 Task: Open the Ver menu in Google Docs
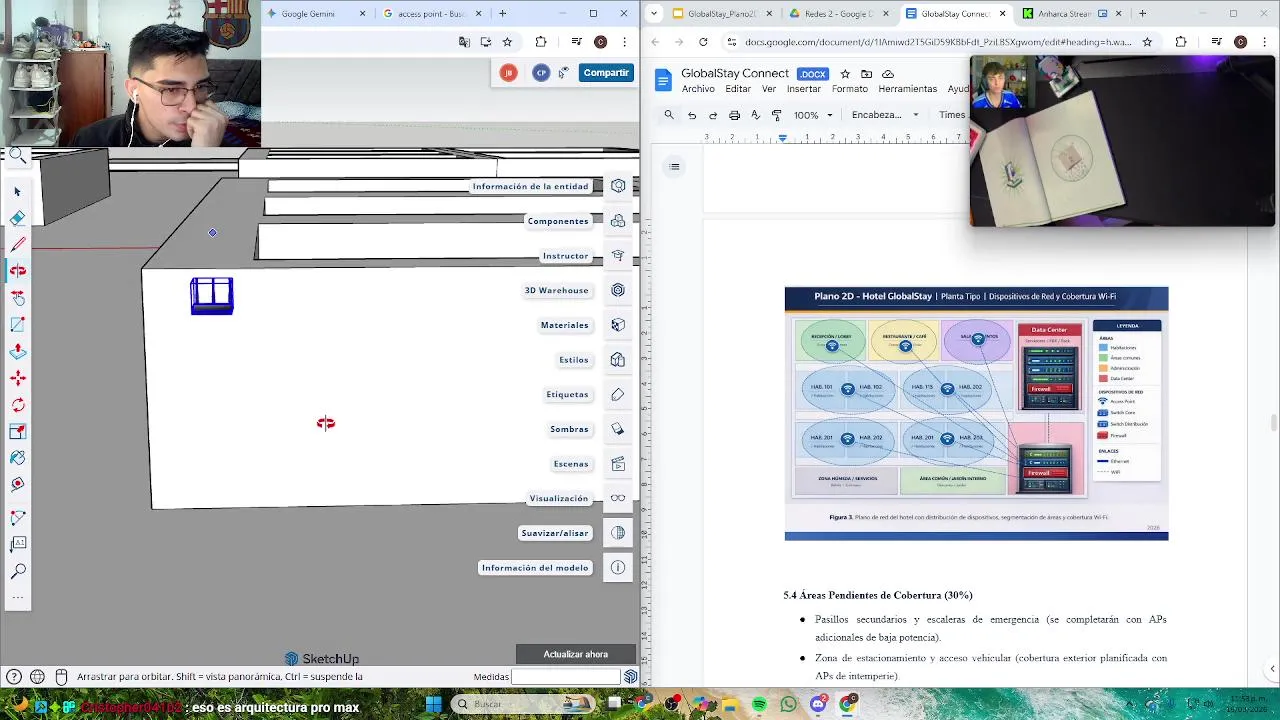(x=769, y=89)
